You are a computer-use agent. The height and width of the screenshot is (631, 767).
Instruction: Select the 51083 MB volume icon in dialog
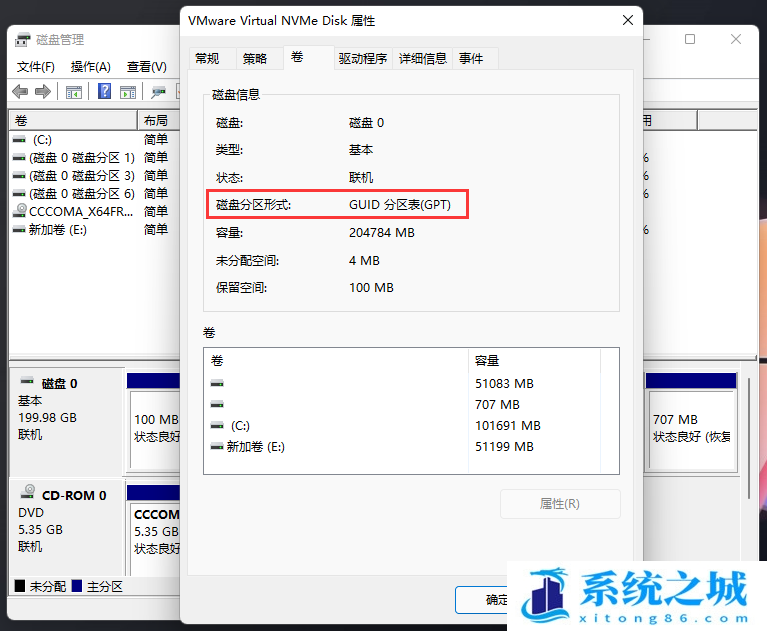217,383
